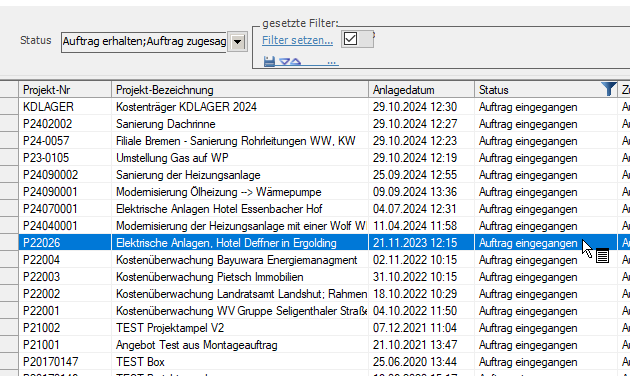Click date 31.10.2022 10:15
The image size is (630, 376).
pyautogui.click(x=415, y=277)
